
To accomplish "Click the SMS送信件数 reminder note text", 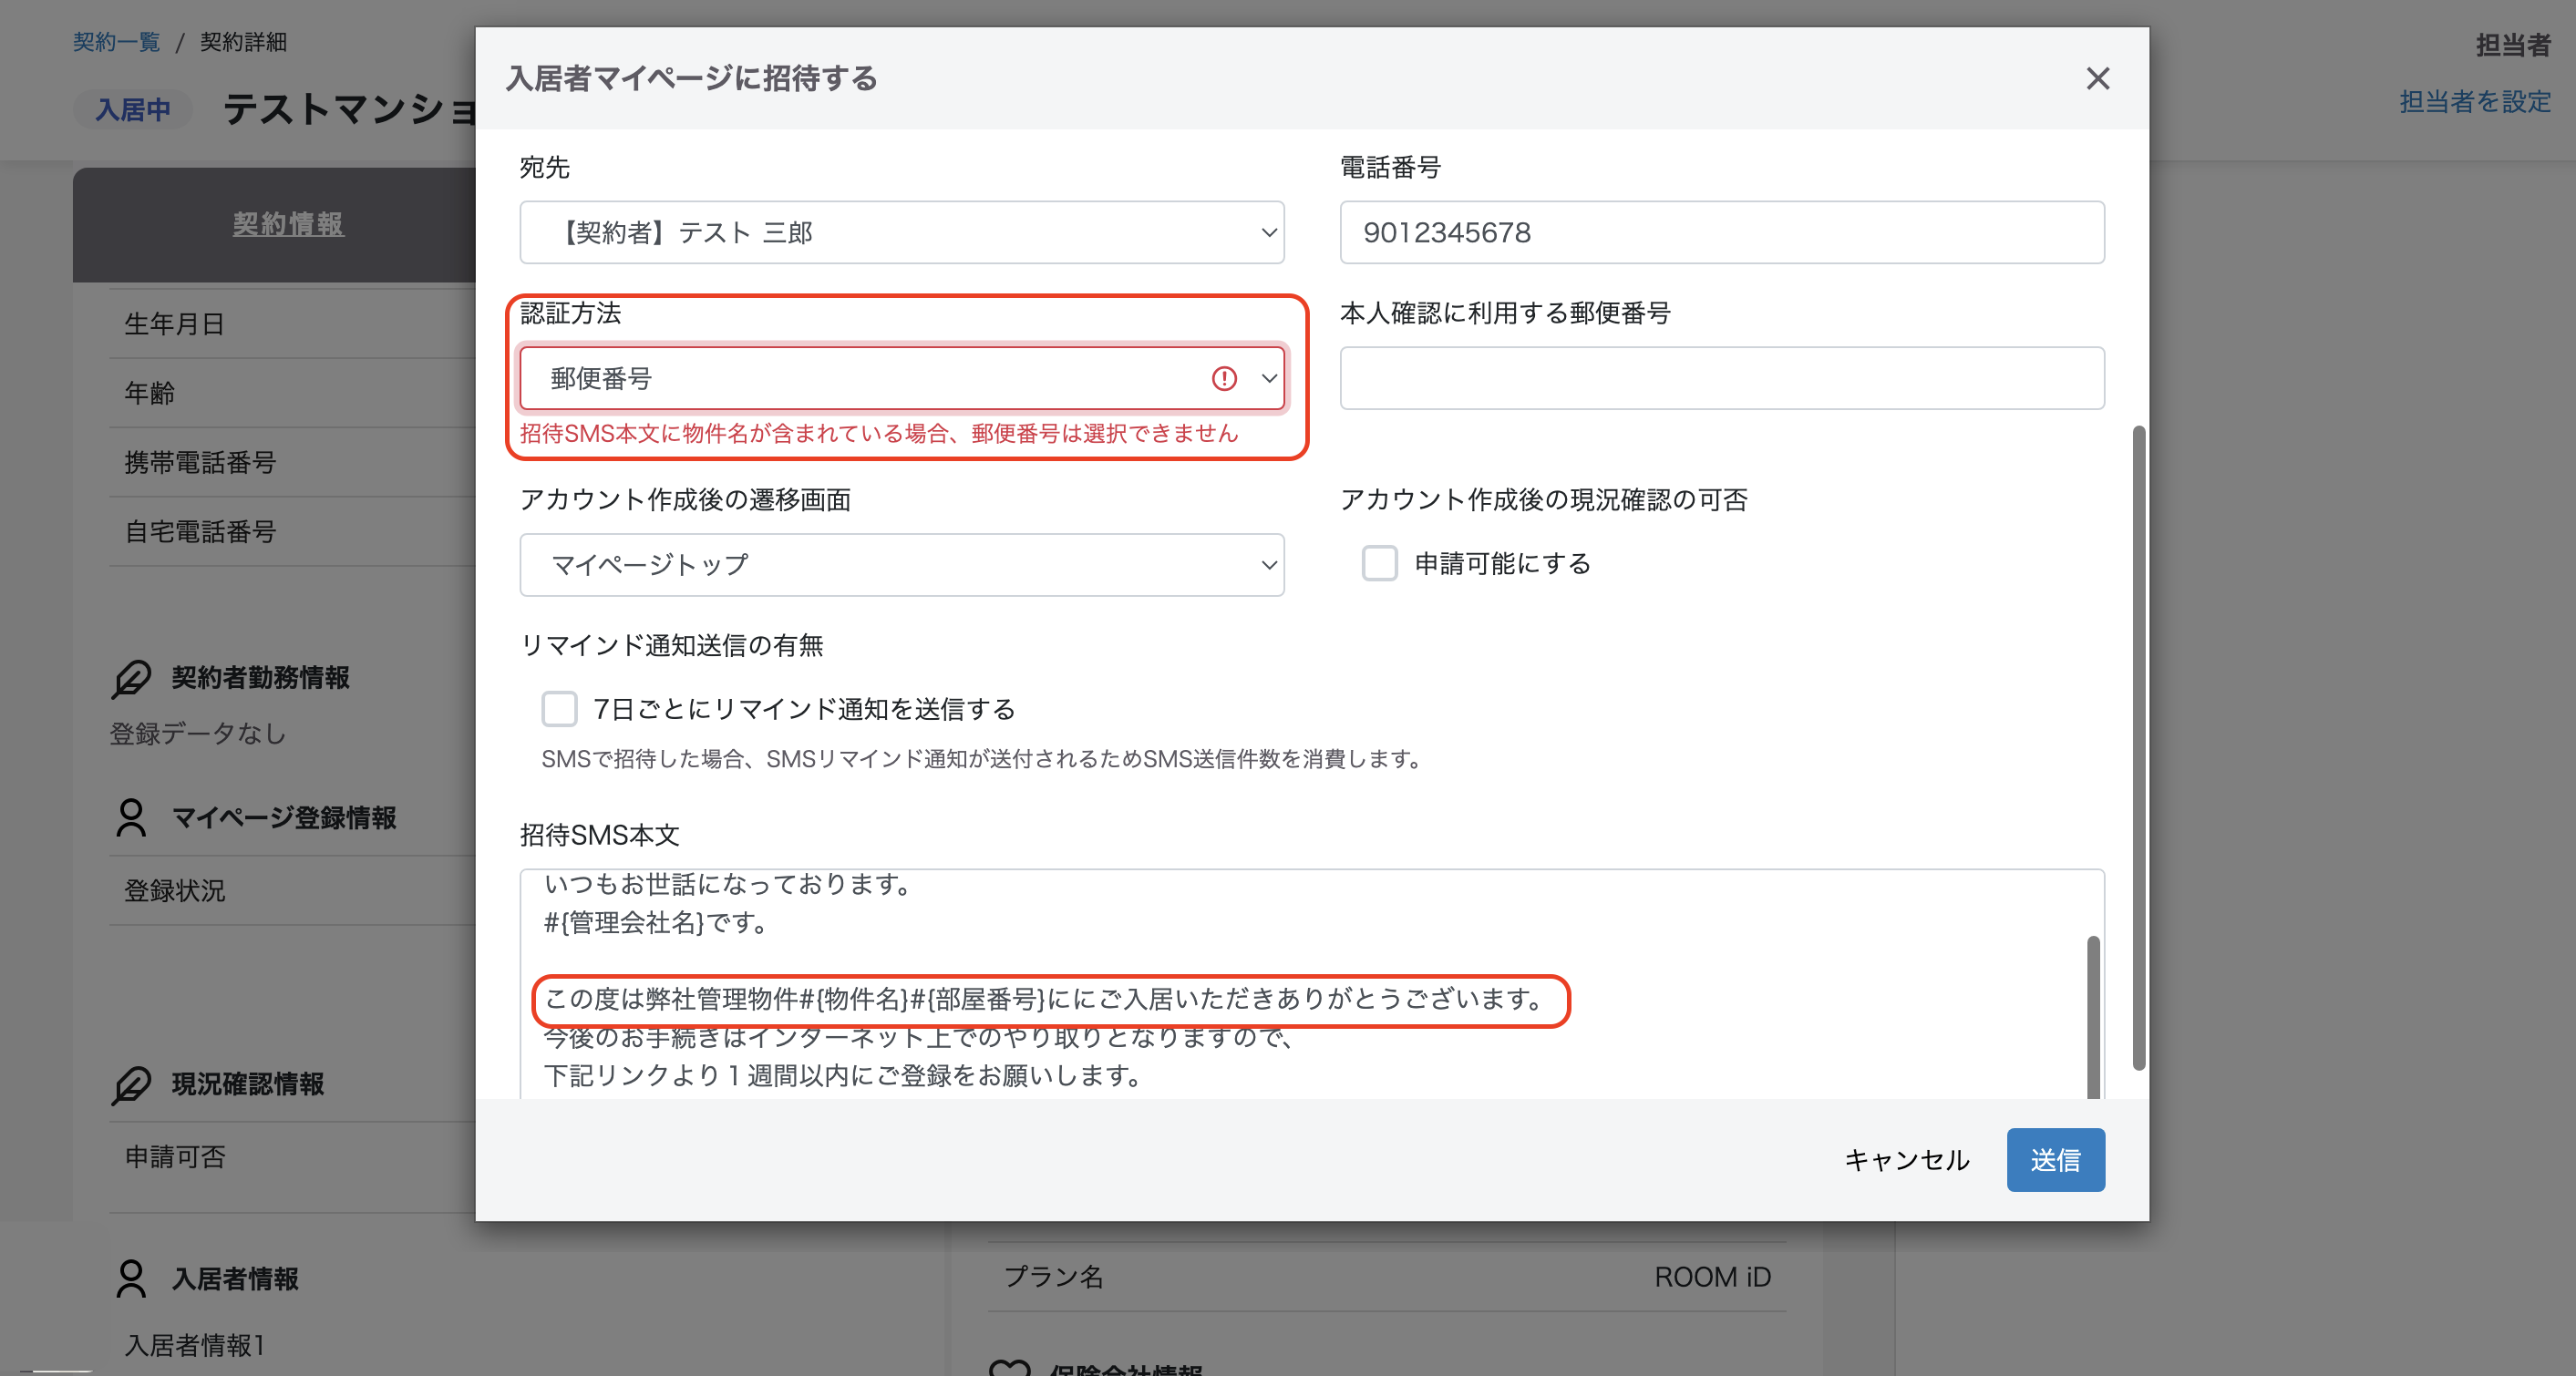I will click(x=984, y=759).
